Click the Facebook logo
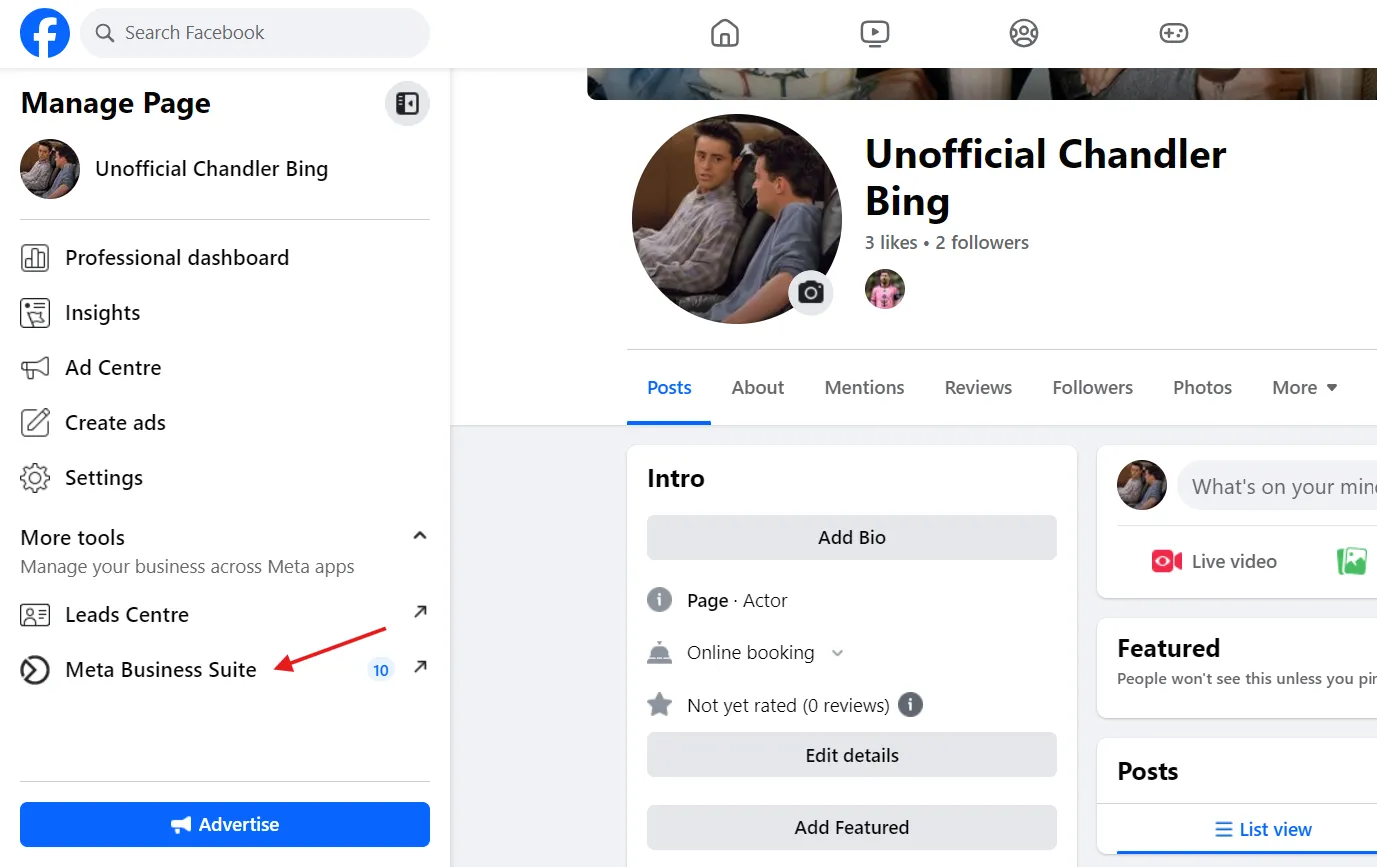This screenshot has height=867, width=1377. [x=44, y=32]
